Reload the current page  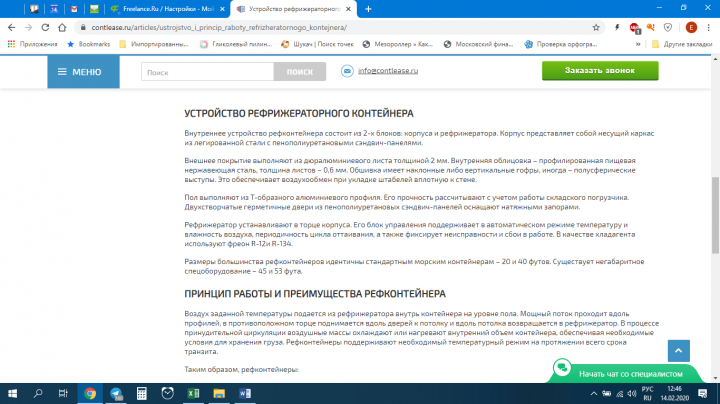pyautogui.click(x=45, y=28)
